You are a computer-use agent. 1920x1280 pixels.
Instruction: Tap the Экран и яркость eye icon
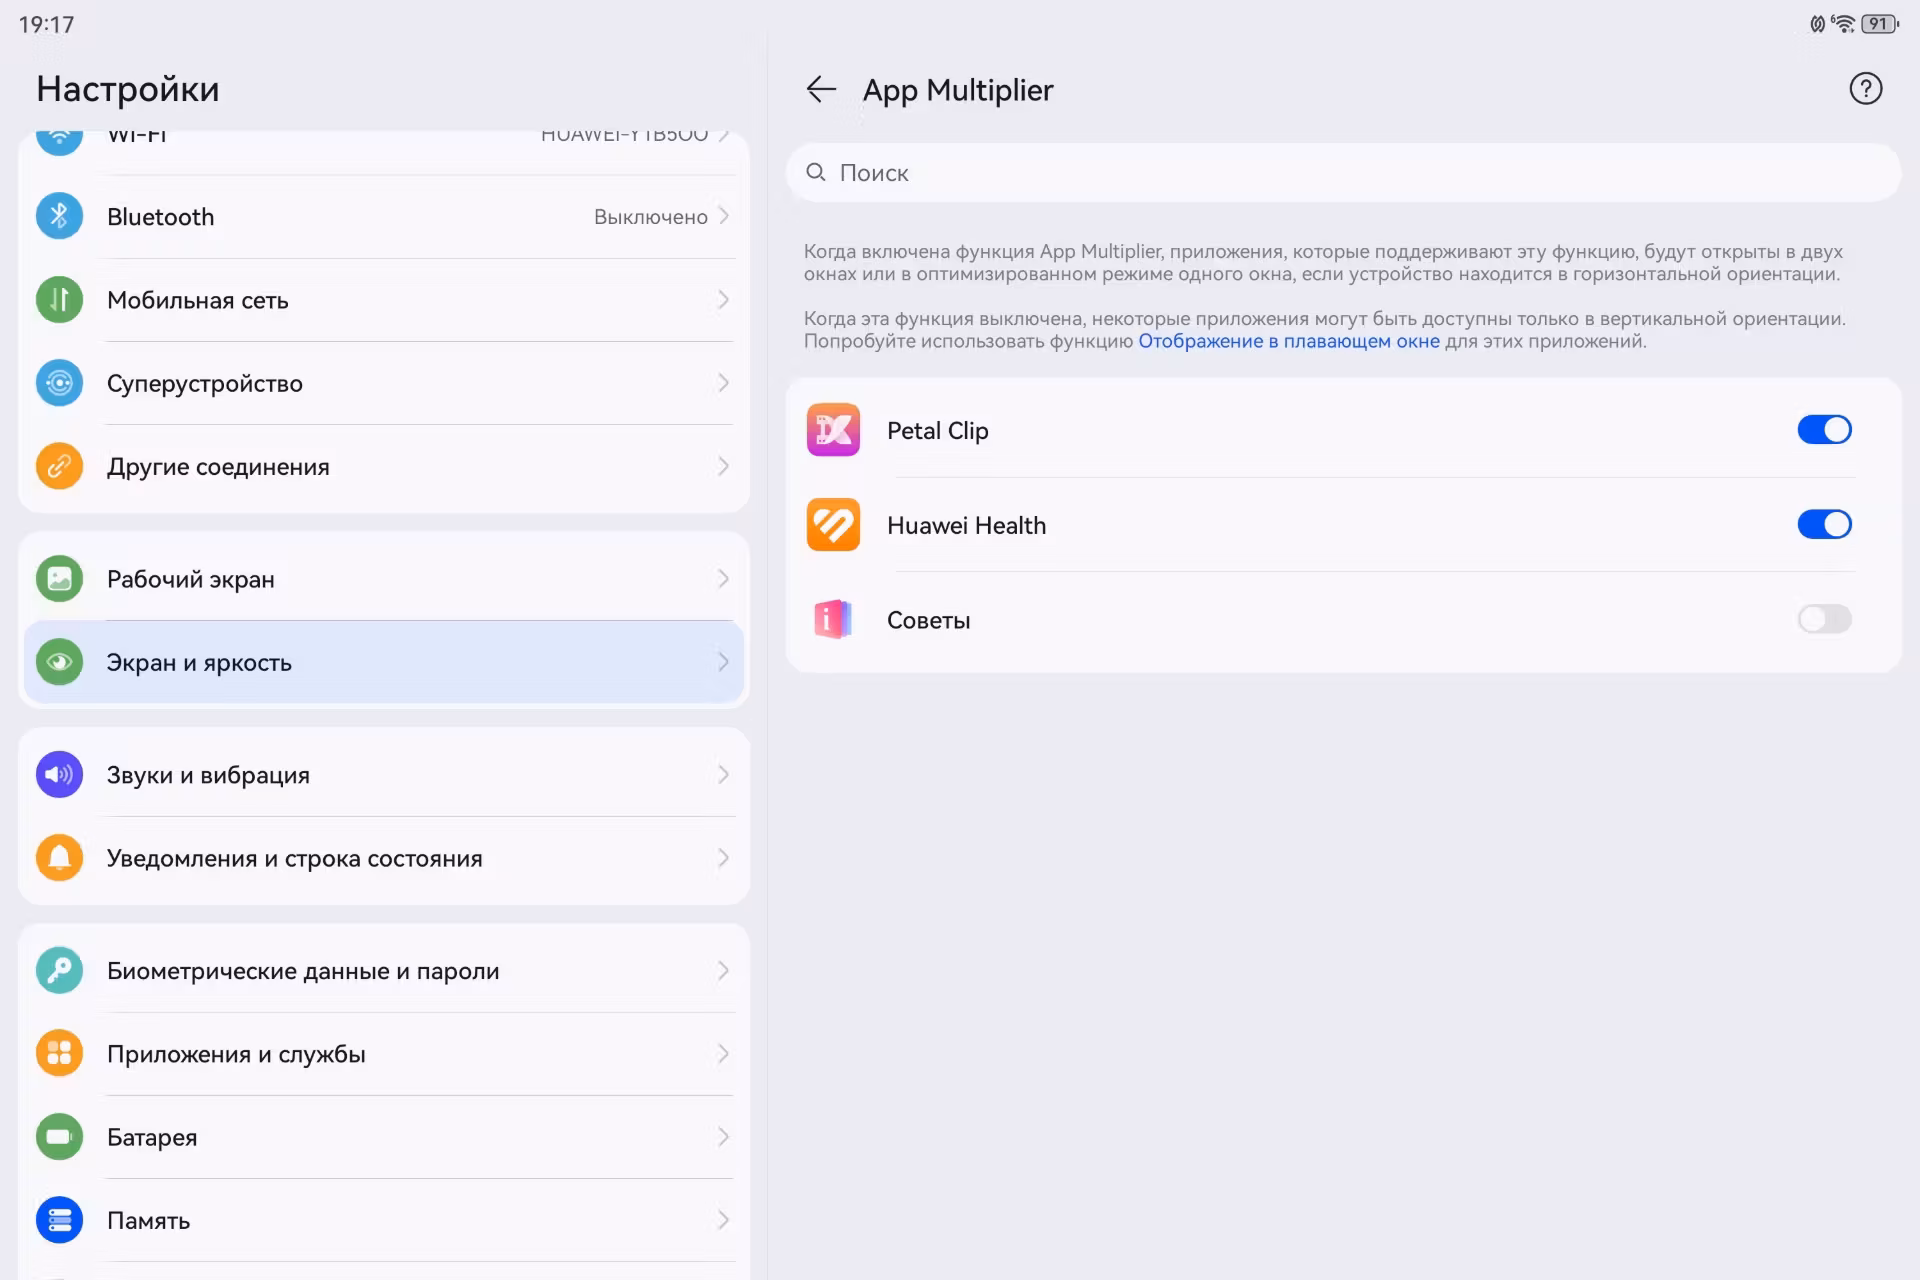point(59,661)
